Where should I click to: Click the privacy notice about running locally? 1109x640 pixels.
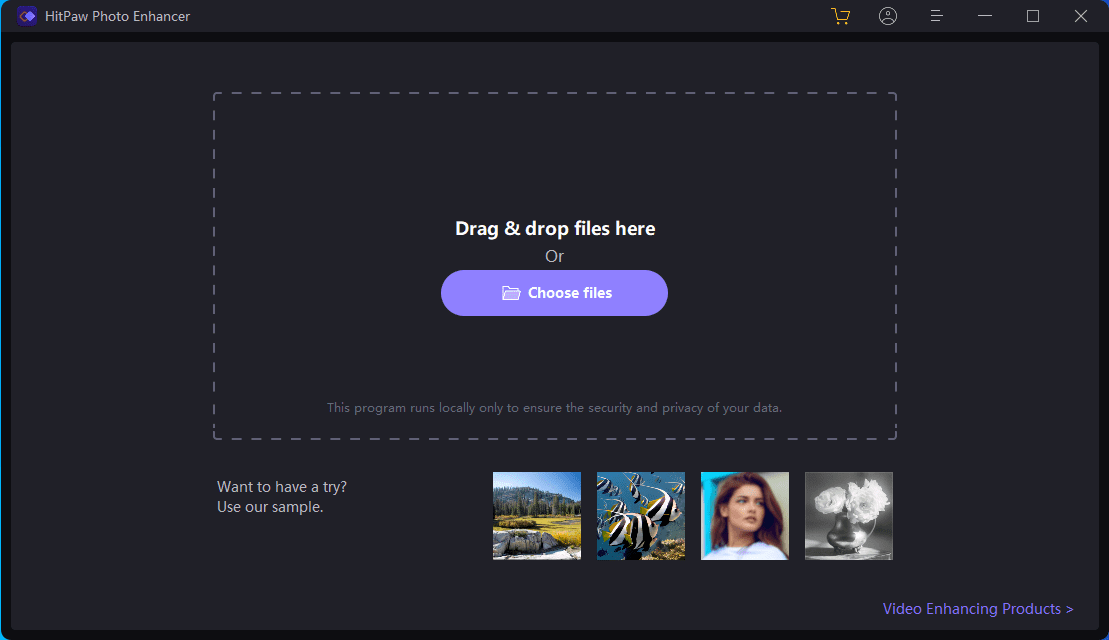(x=554, y=408)
